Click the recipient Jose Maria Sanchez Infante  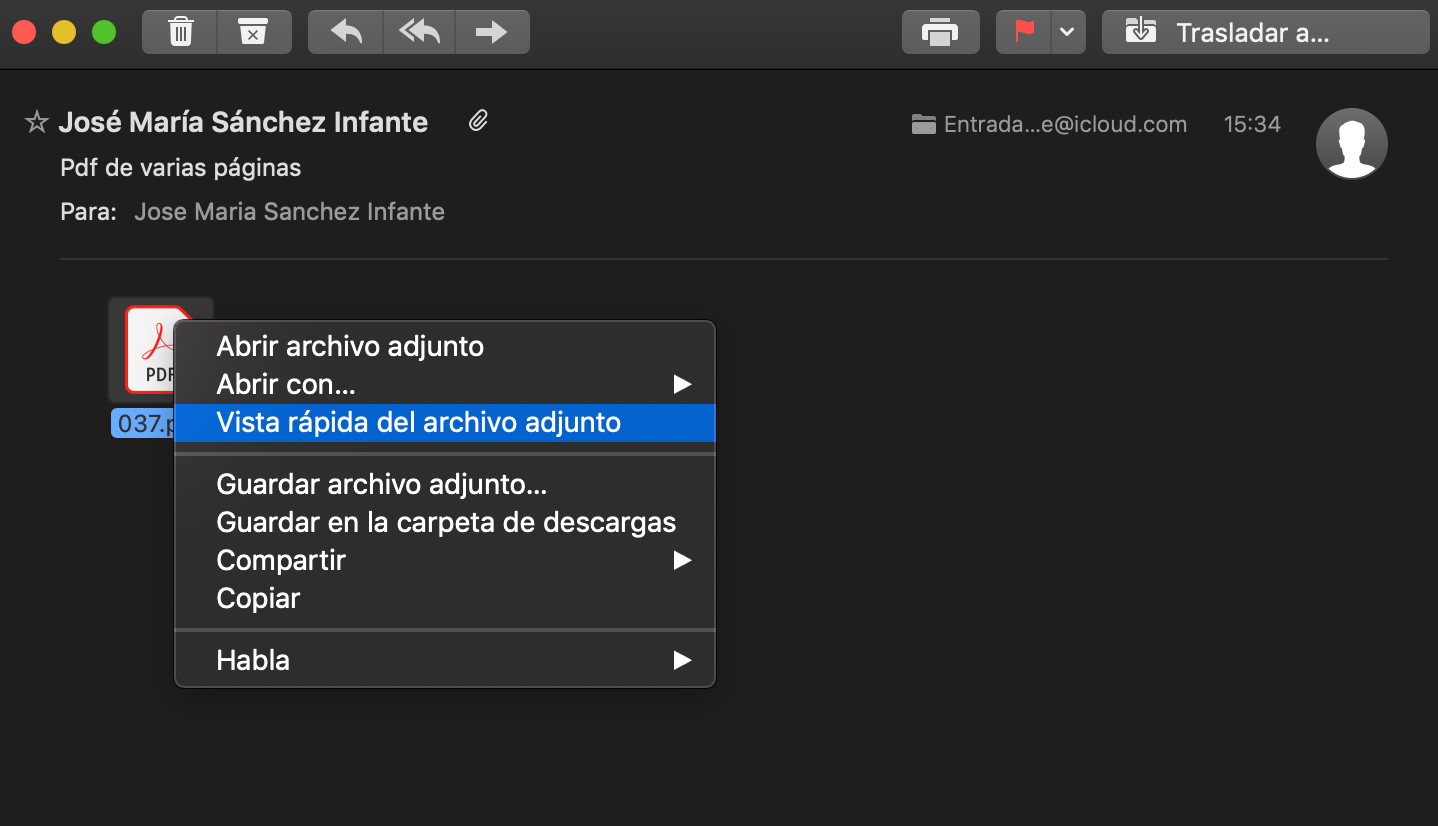click(x=289, y=212)
